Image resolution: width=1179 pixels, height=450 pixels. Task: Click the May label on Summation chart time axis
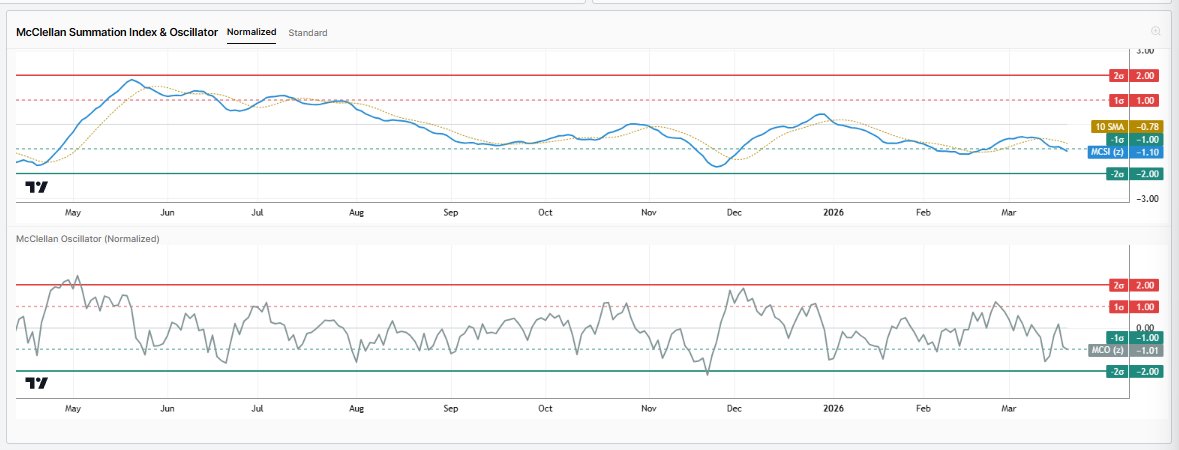coord(73,213)
